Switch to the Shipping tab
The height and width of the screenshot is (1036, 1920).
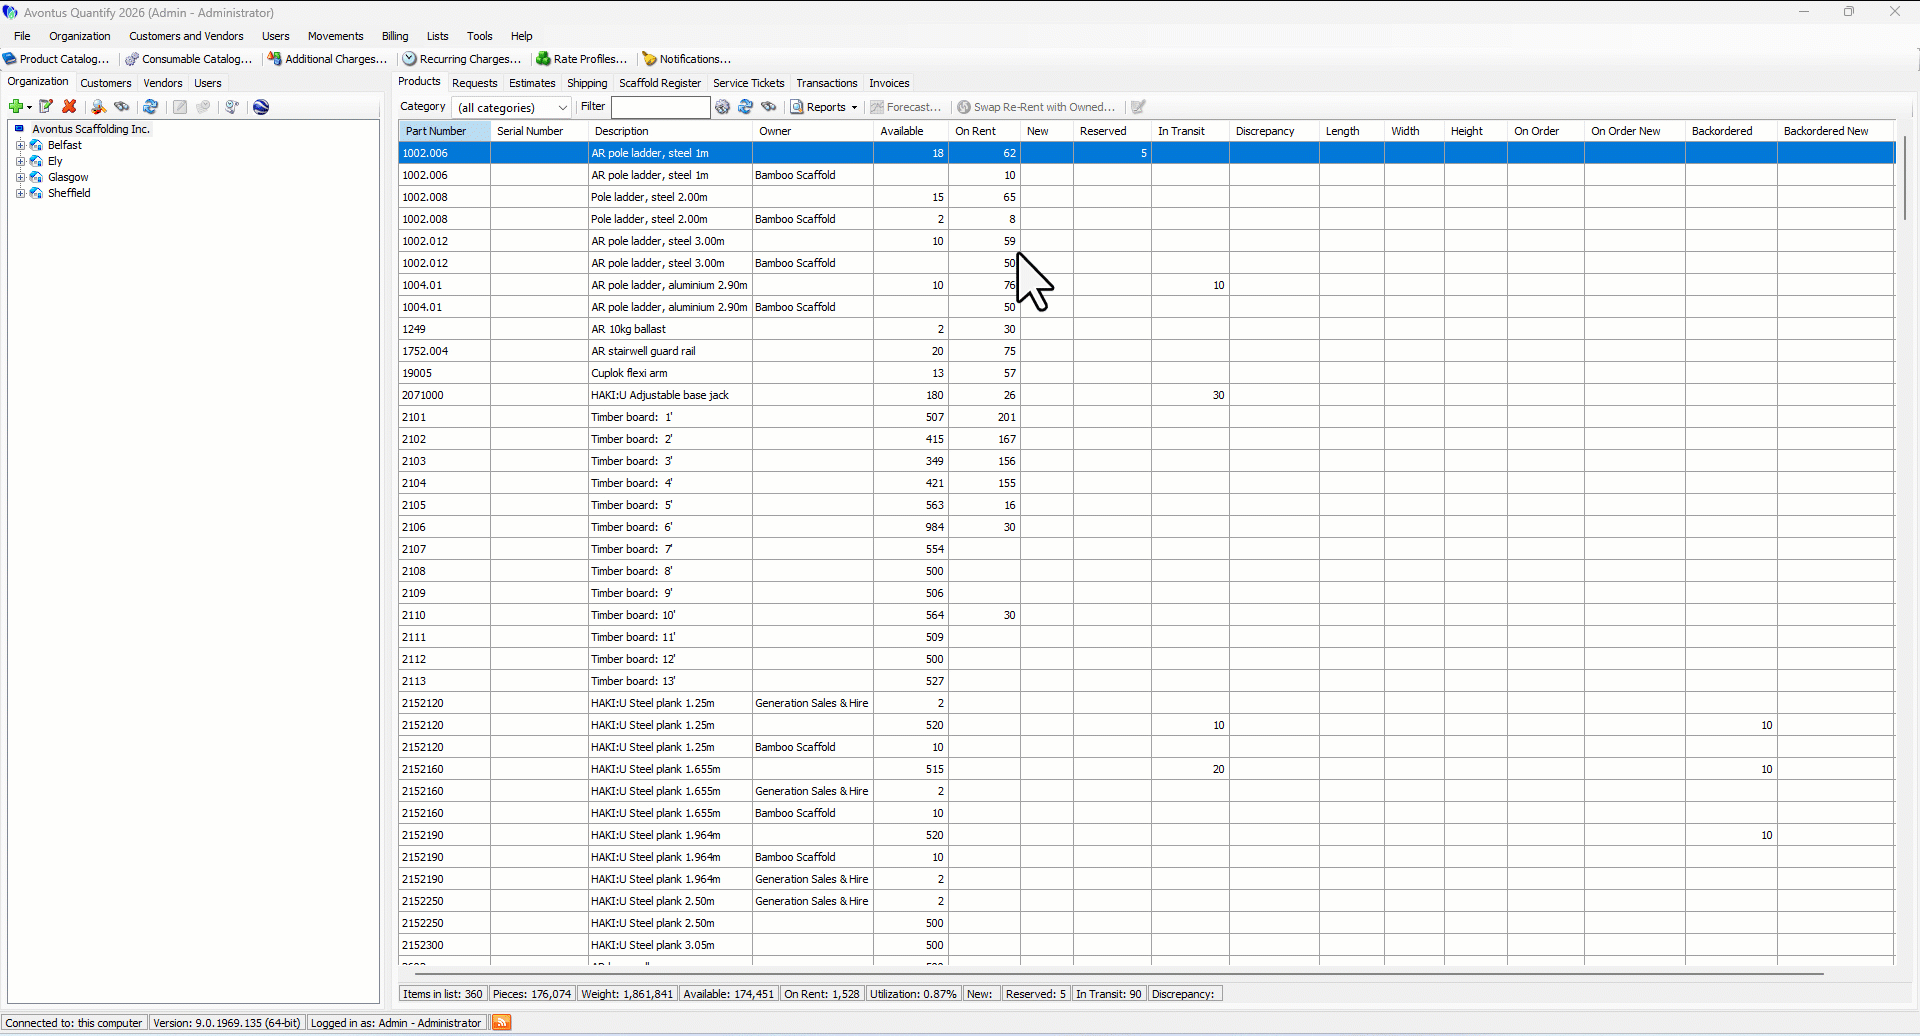(587, 83)
